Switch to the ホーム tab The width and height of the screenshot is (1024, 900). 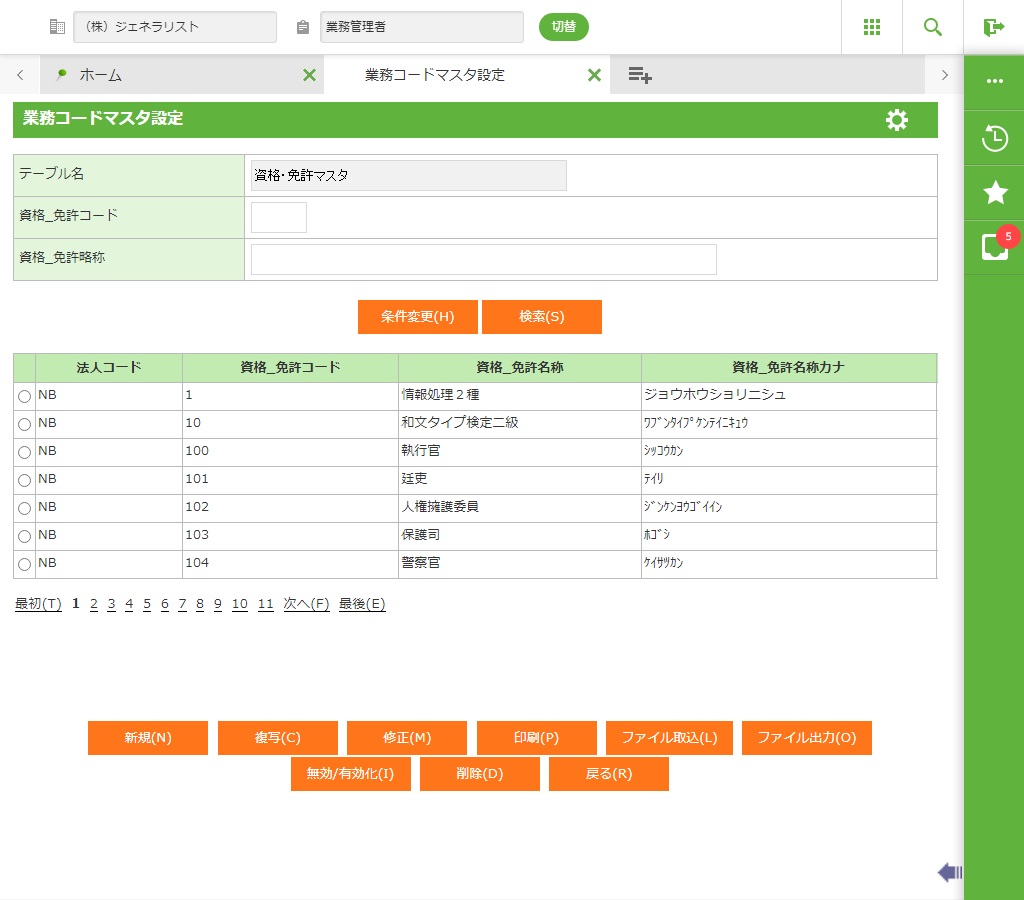[x=101, y=75]
